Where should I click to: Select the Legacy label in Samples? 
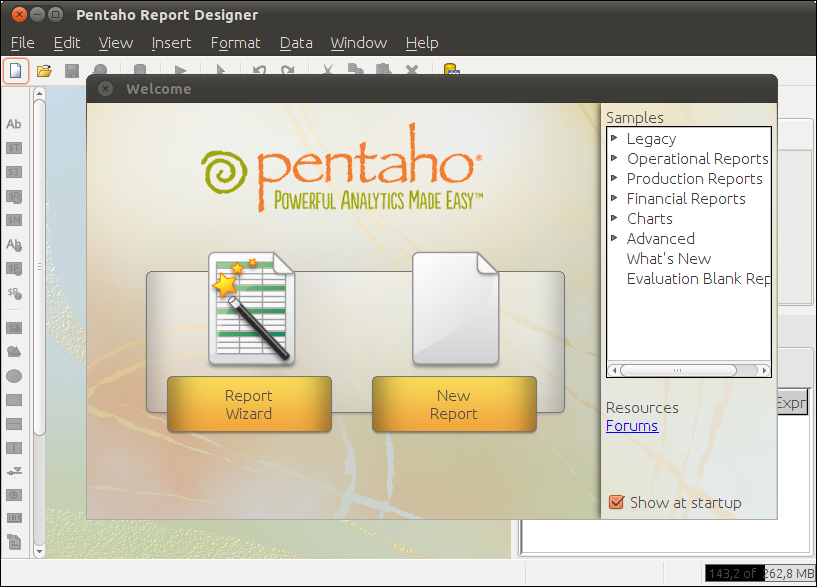point(651,139)
